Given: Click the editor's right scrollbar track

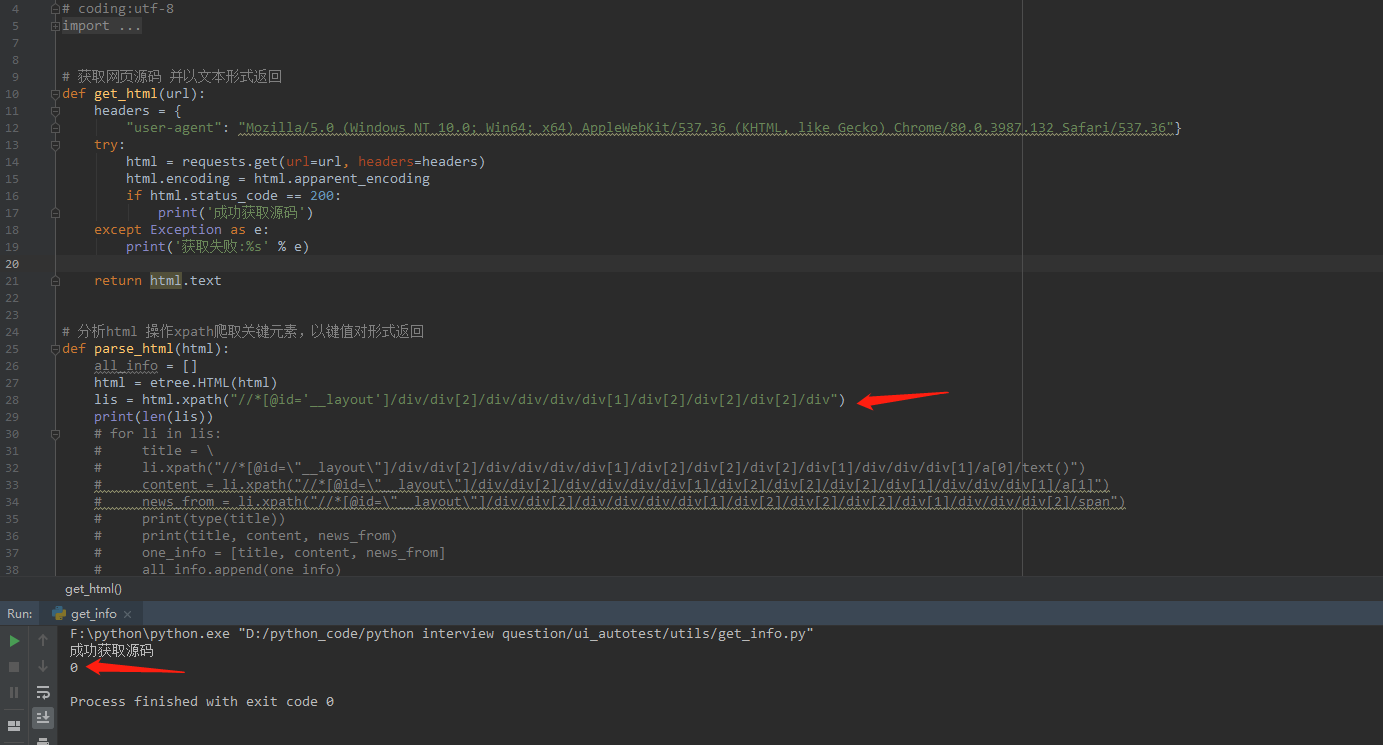Looking at the screenshot, I should [1376, 300].
